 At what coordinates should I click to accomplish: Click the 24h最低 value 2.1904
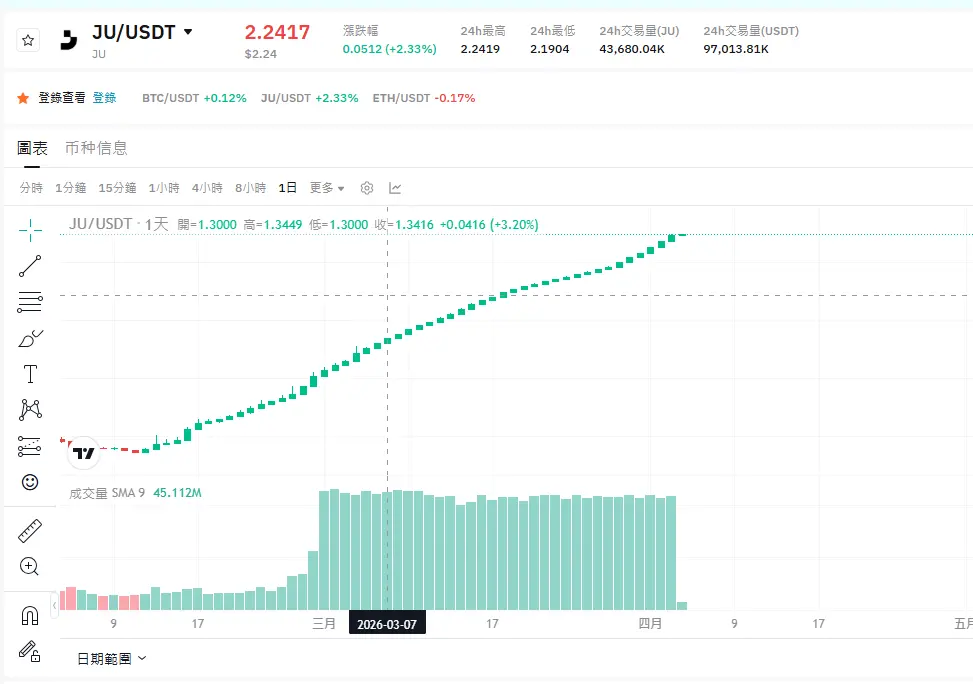550,49
